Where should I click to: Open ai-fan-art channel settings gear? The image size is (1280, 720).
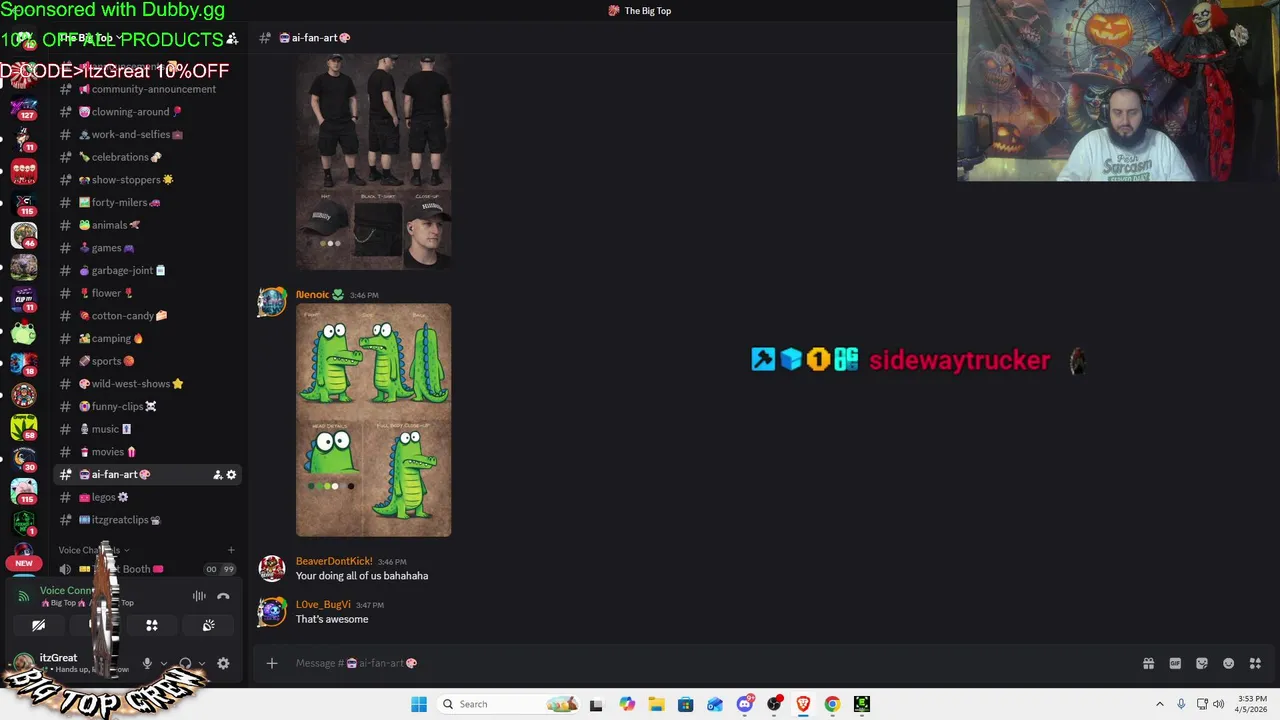(x=231, y=475)
